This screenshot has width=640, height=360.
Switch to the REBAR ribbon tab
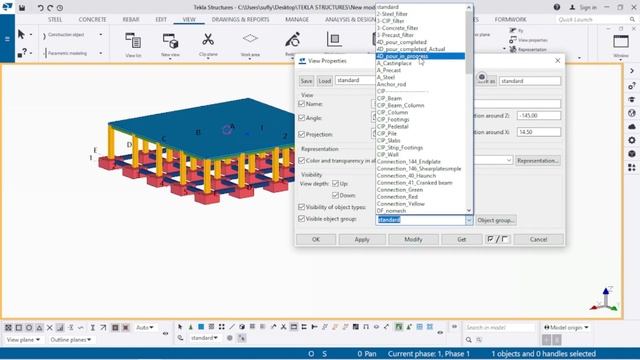[x=131, y=20]
